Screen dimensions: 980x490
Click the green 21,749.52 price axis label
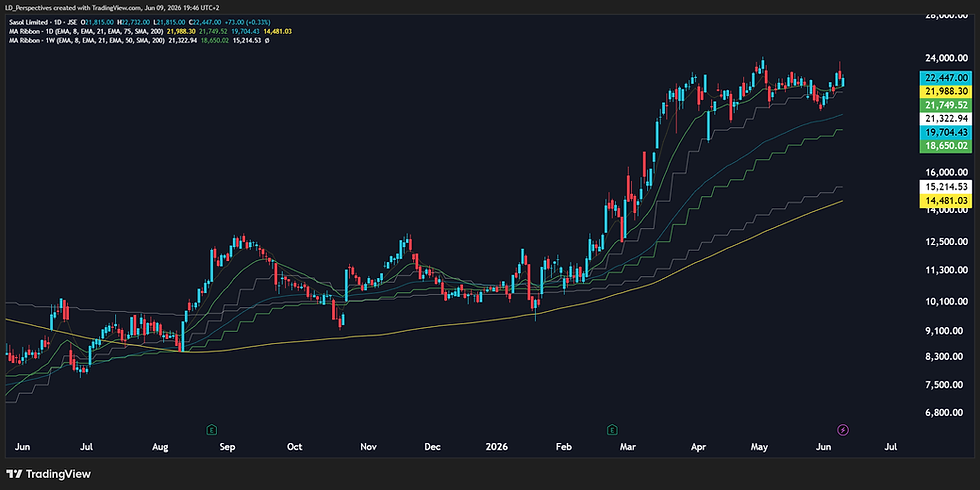click(946, 104)
